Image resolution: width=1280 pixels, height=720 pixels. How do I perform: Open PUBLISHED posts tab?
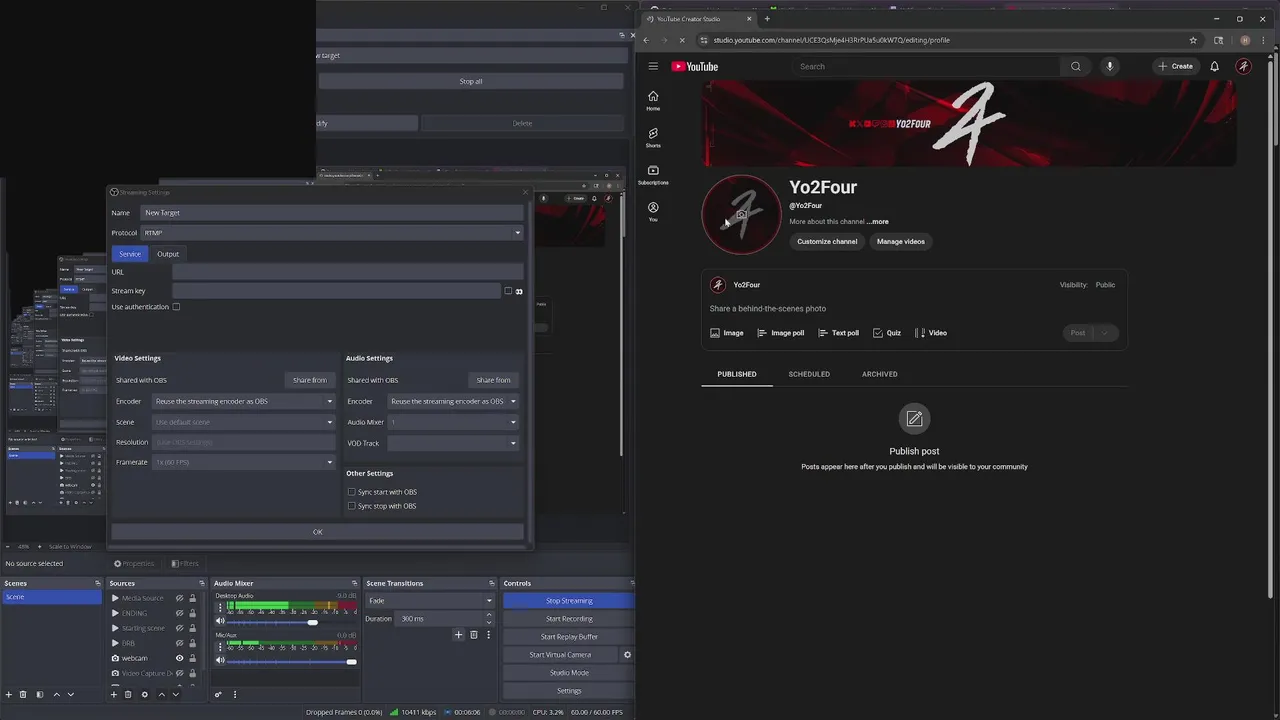[x=737, y=374]
